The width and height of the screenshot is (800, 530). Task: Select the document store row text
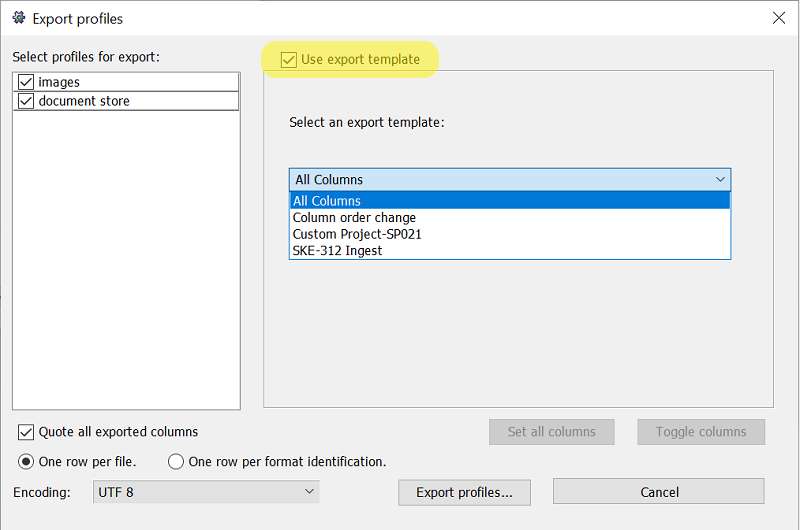coord(84,101)
